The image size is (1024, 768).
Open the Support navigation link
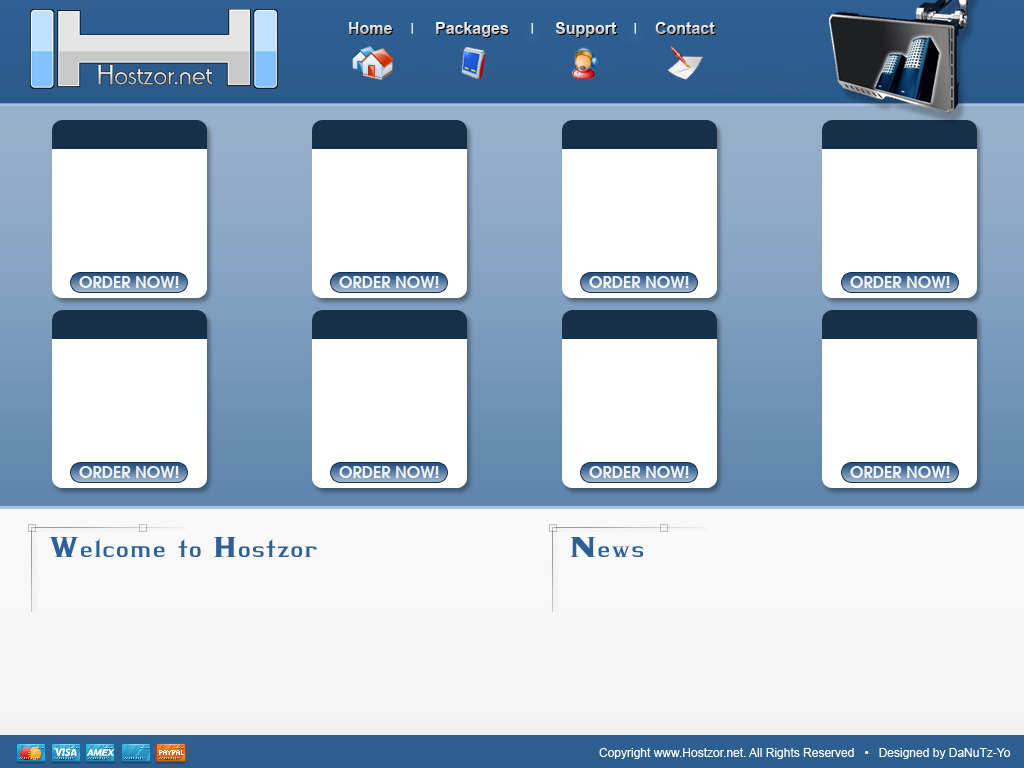(x=585, y=28)
